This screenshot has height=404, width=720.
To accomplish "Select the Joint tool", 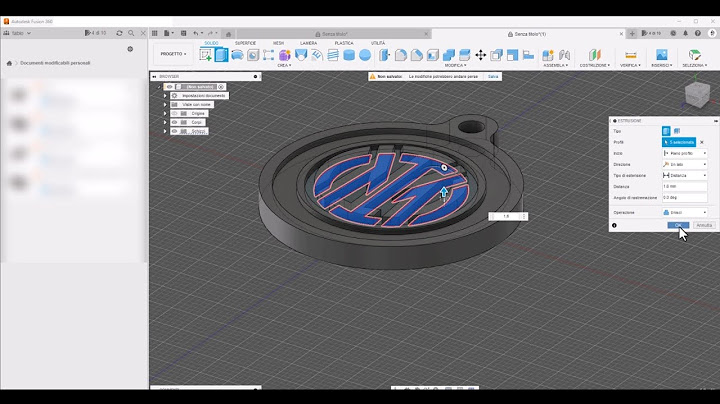I will [x=564, y=55].
